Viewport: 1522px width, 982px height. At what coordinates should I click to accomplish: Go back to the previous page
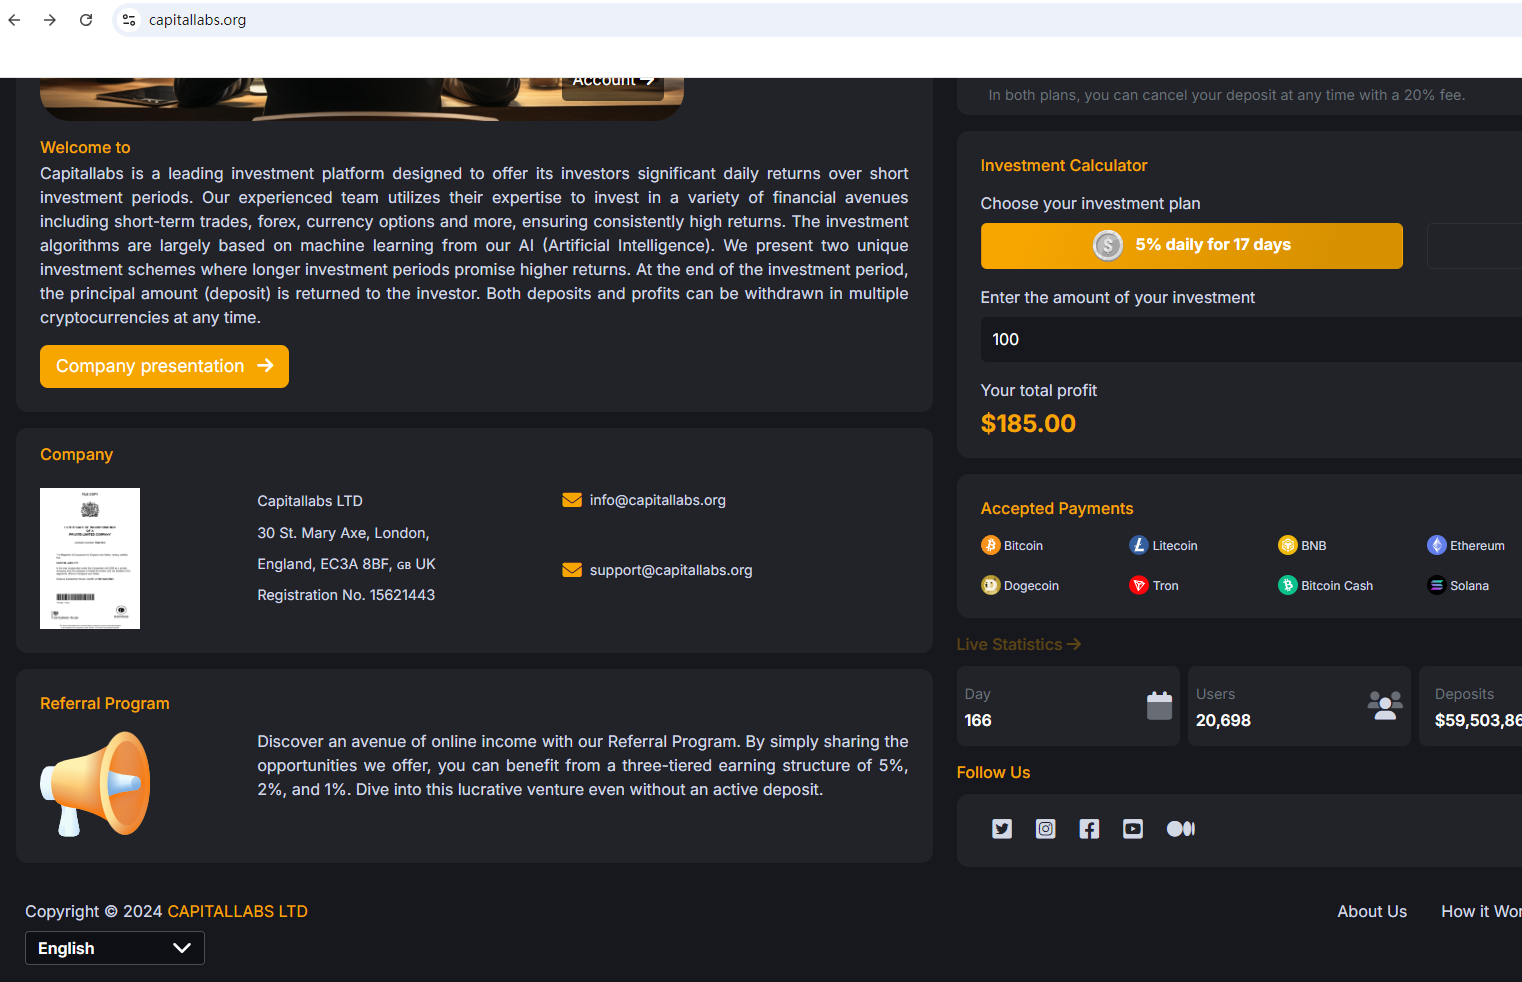tap(14, 20)
